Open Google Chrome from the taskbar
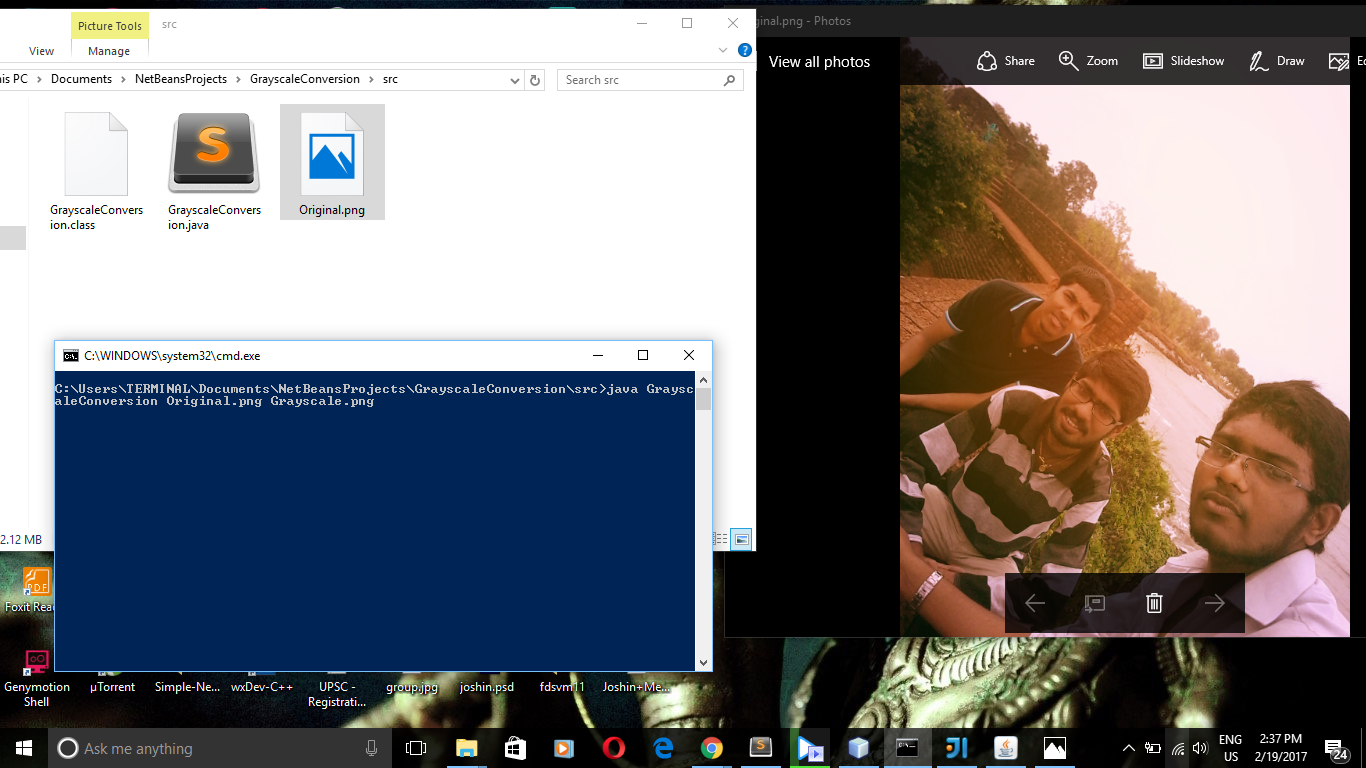1366x768 pixels. [x=712, y=748]
